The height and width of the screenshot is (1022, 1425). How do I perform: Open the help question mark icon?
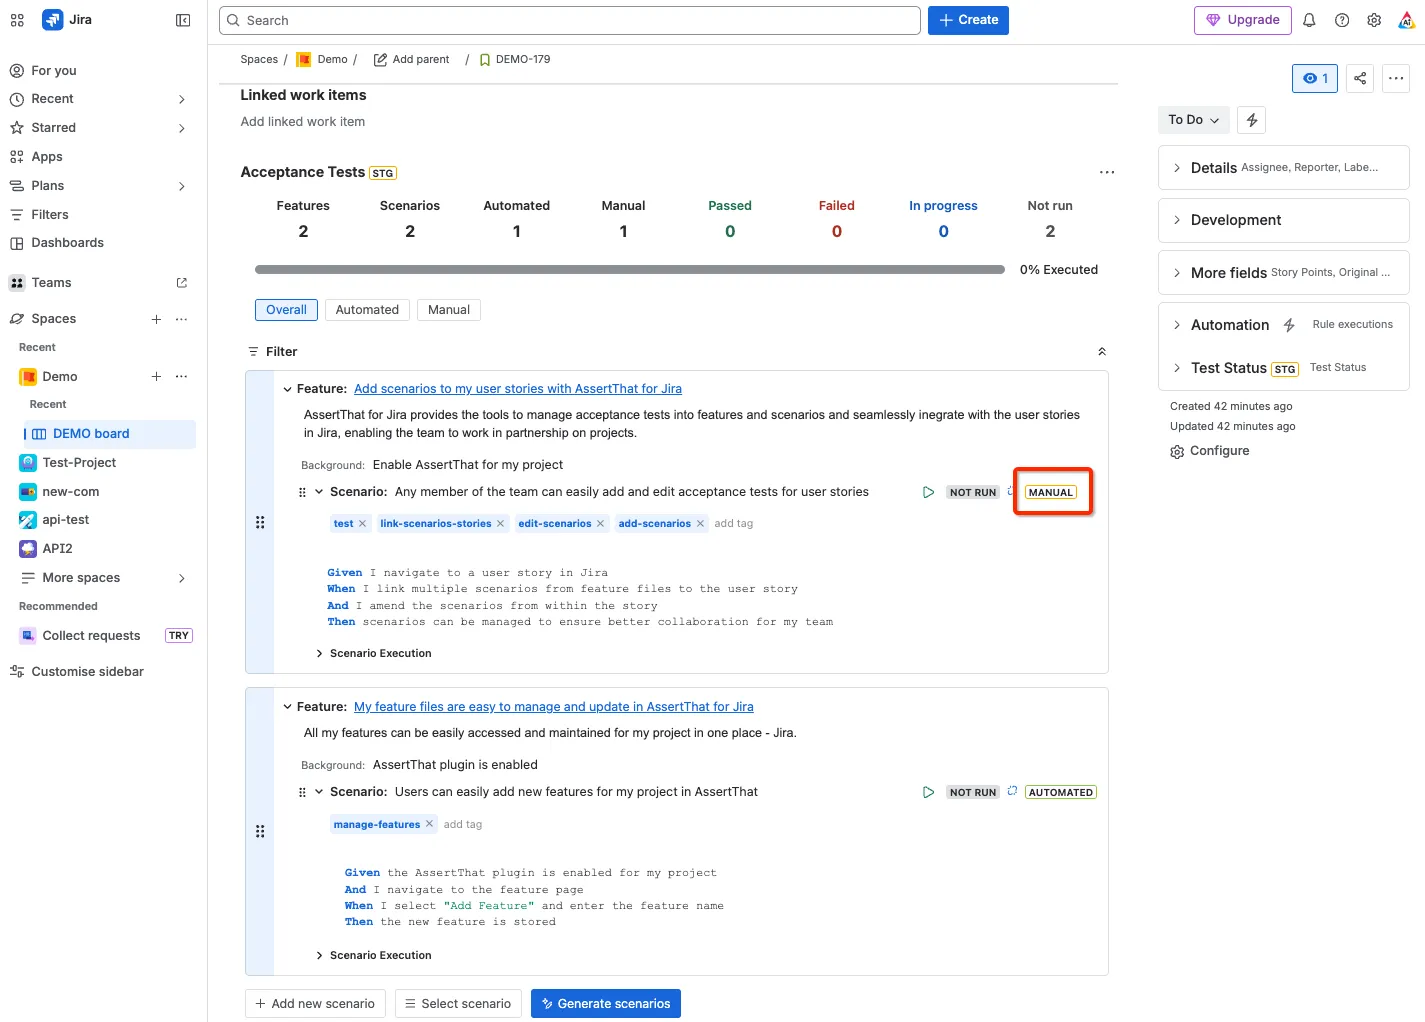1342,20
